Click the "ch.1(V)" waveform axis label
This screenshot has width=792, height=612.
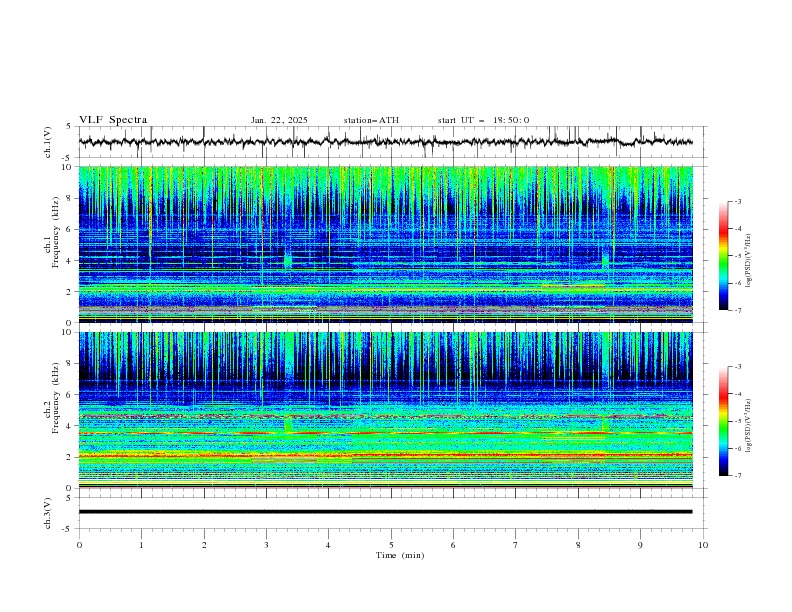[48, 142]
